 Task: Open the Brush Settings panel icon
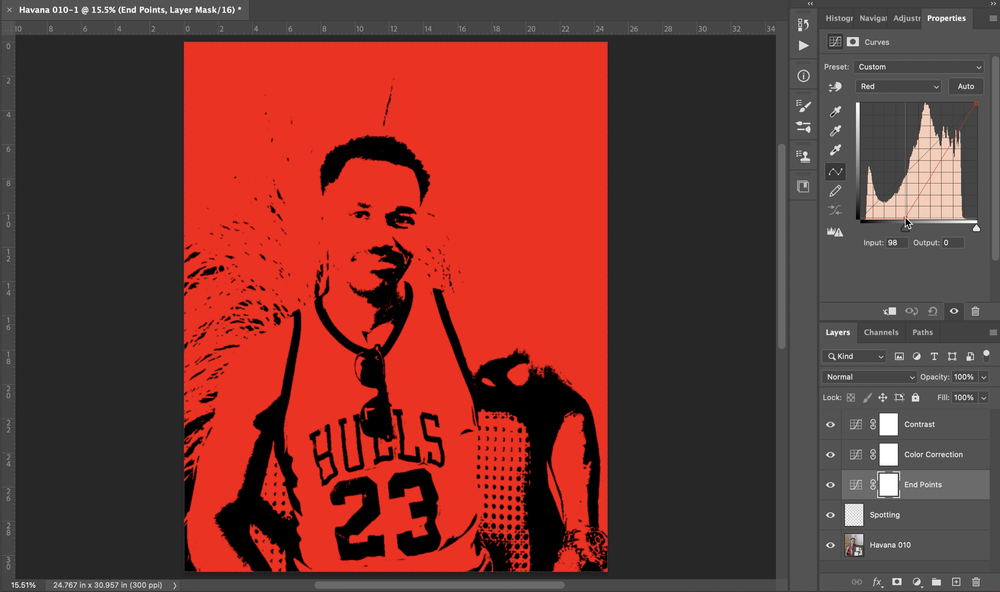(x=804, y=127)
